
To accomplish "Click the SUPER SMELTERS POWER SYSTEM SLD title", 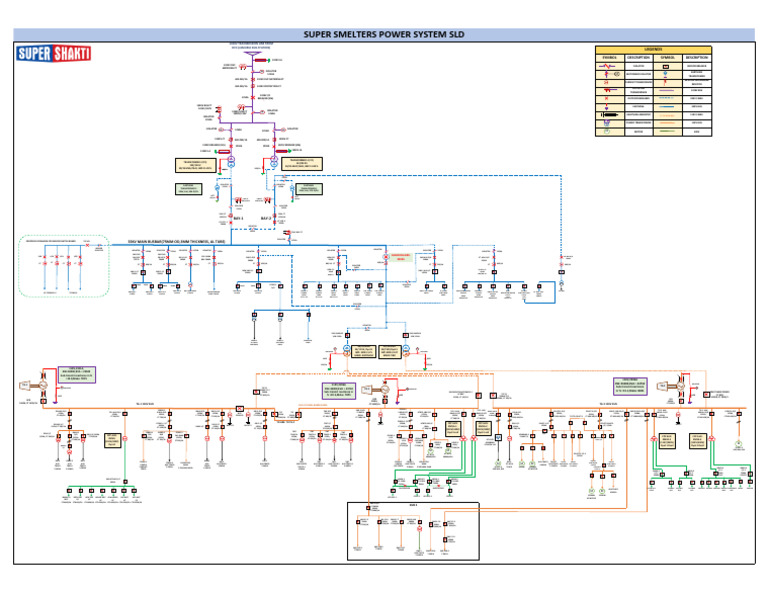I will [384, 34].
